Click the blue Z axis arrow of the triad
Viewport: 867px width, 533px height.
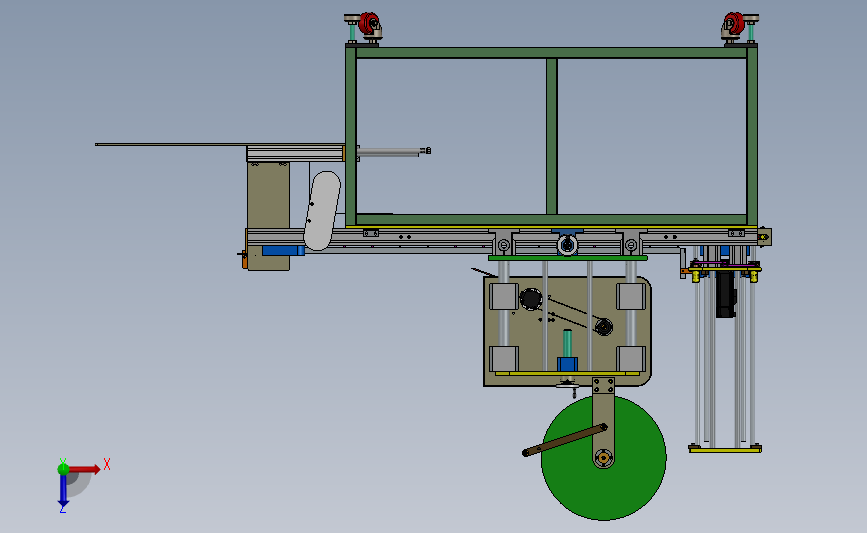tap(63, 490)
